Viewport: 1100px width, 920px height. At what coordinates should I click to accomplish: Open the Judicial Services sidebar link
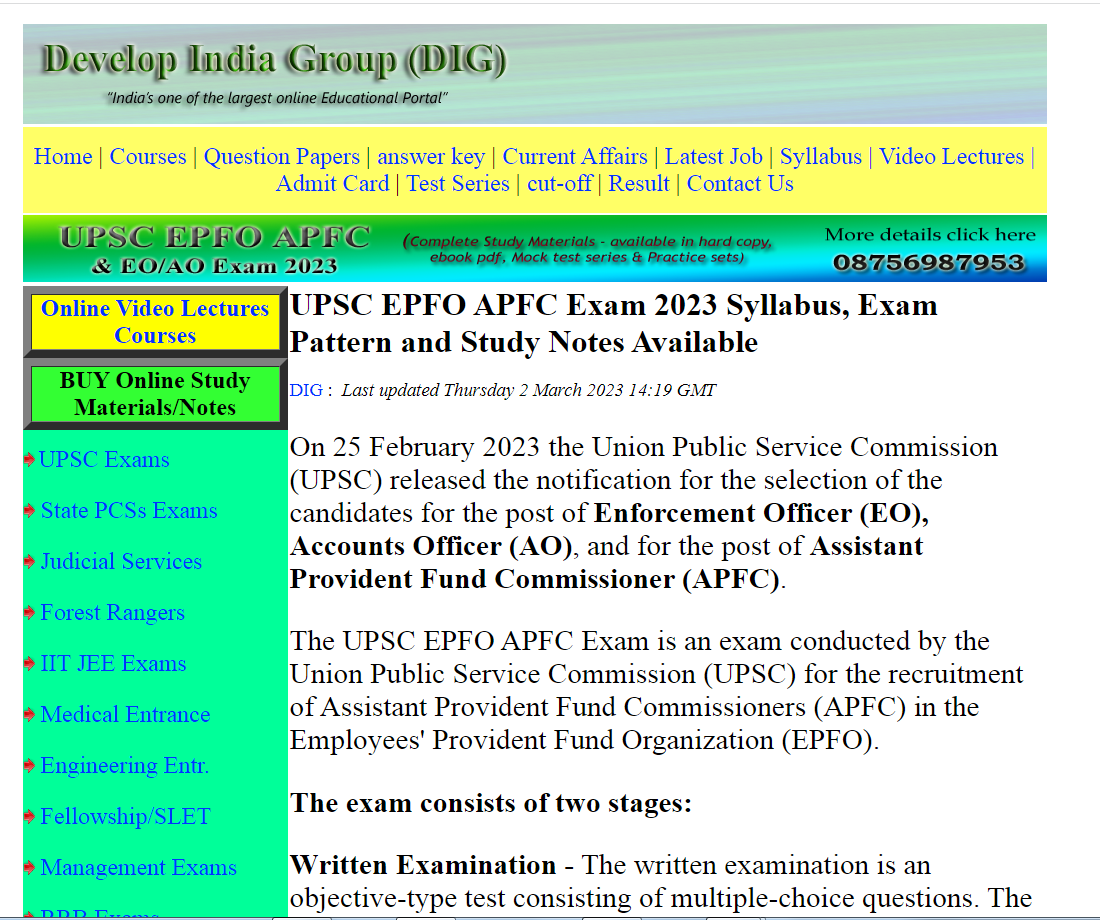tap(121, 562)
